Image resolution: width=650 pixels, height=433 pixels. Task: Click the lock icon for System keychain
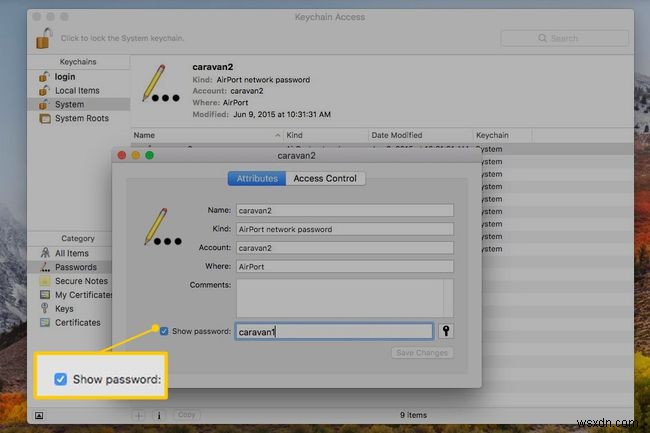tap(44, 38)
